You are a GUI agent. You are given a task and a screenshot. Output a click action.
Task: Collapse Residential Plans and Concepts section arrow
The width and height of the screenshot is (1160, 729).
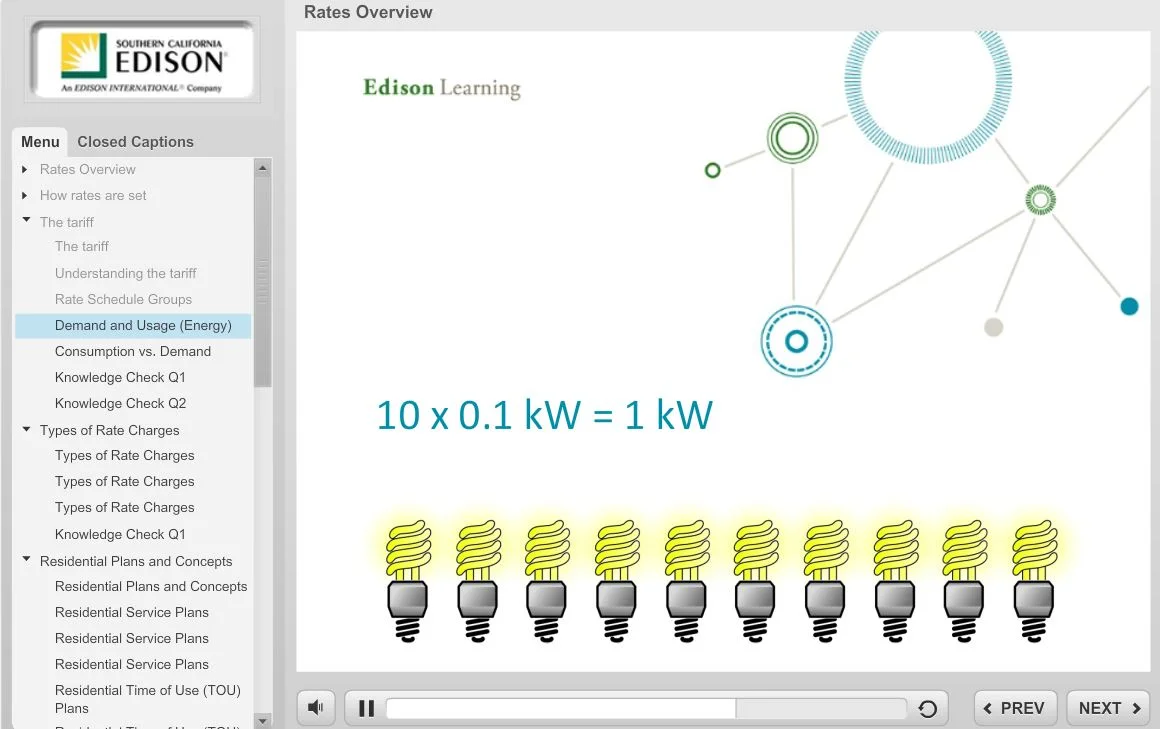pos(26,560)
